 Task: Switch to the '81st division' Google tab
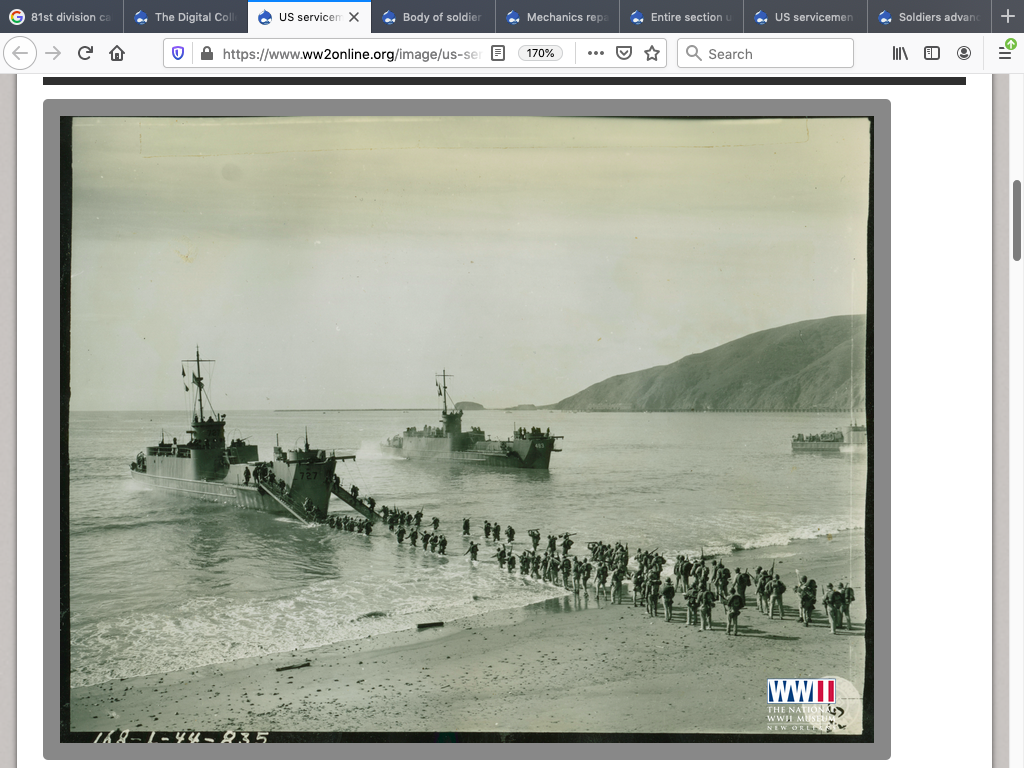62,17
